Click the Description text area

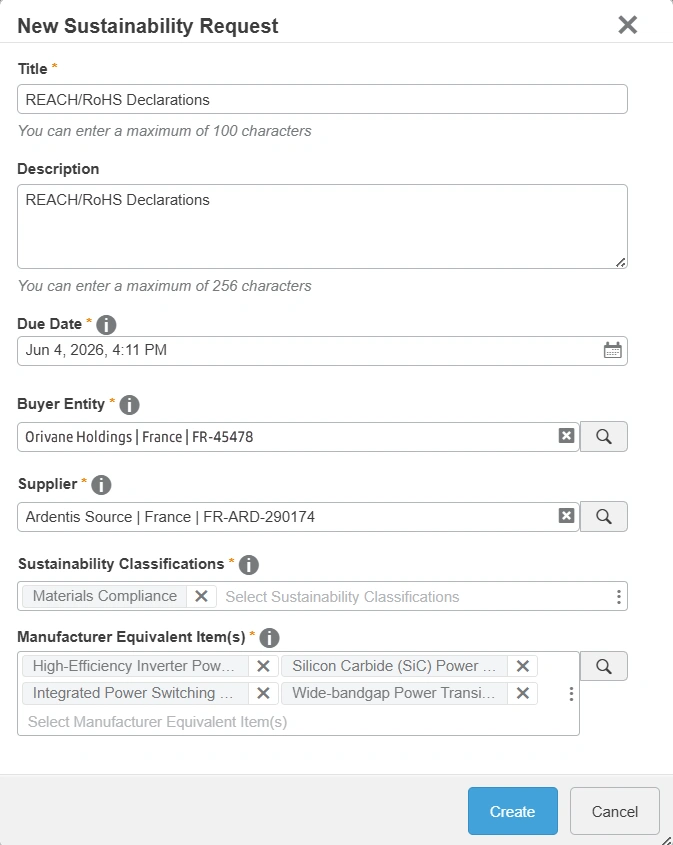[322, 226]
